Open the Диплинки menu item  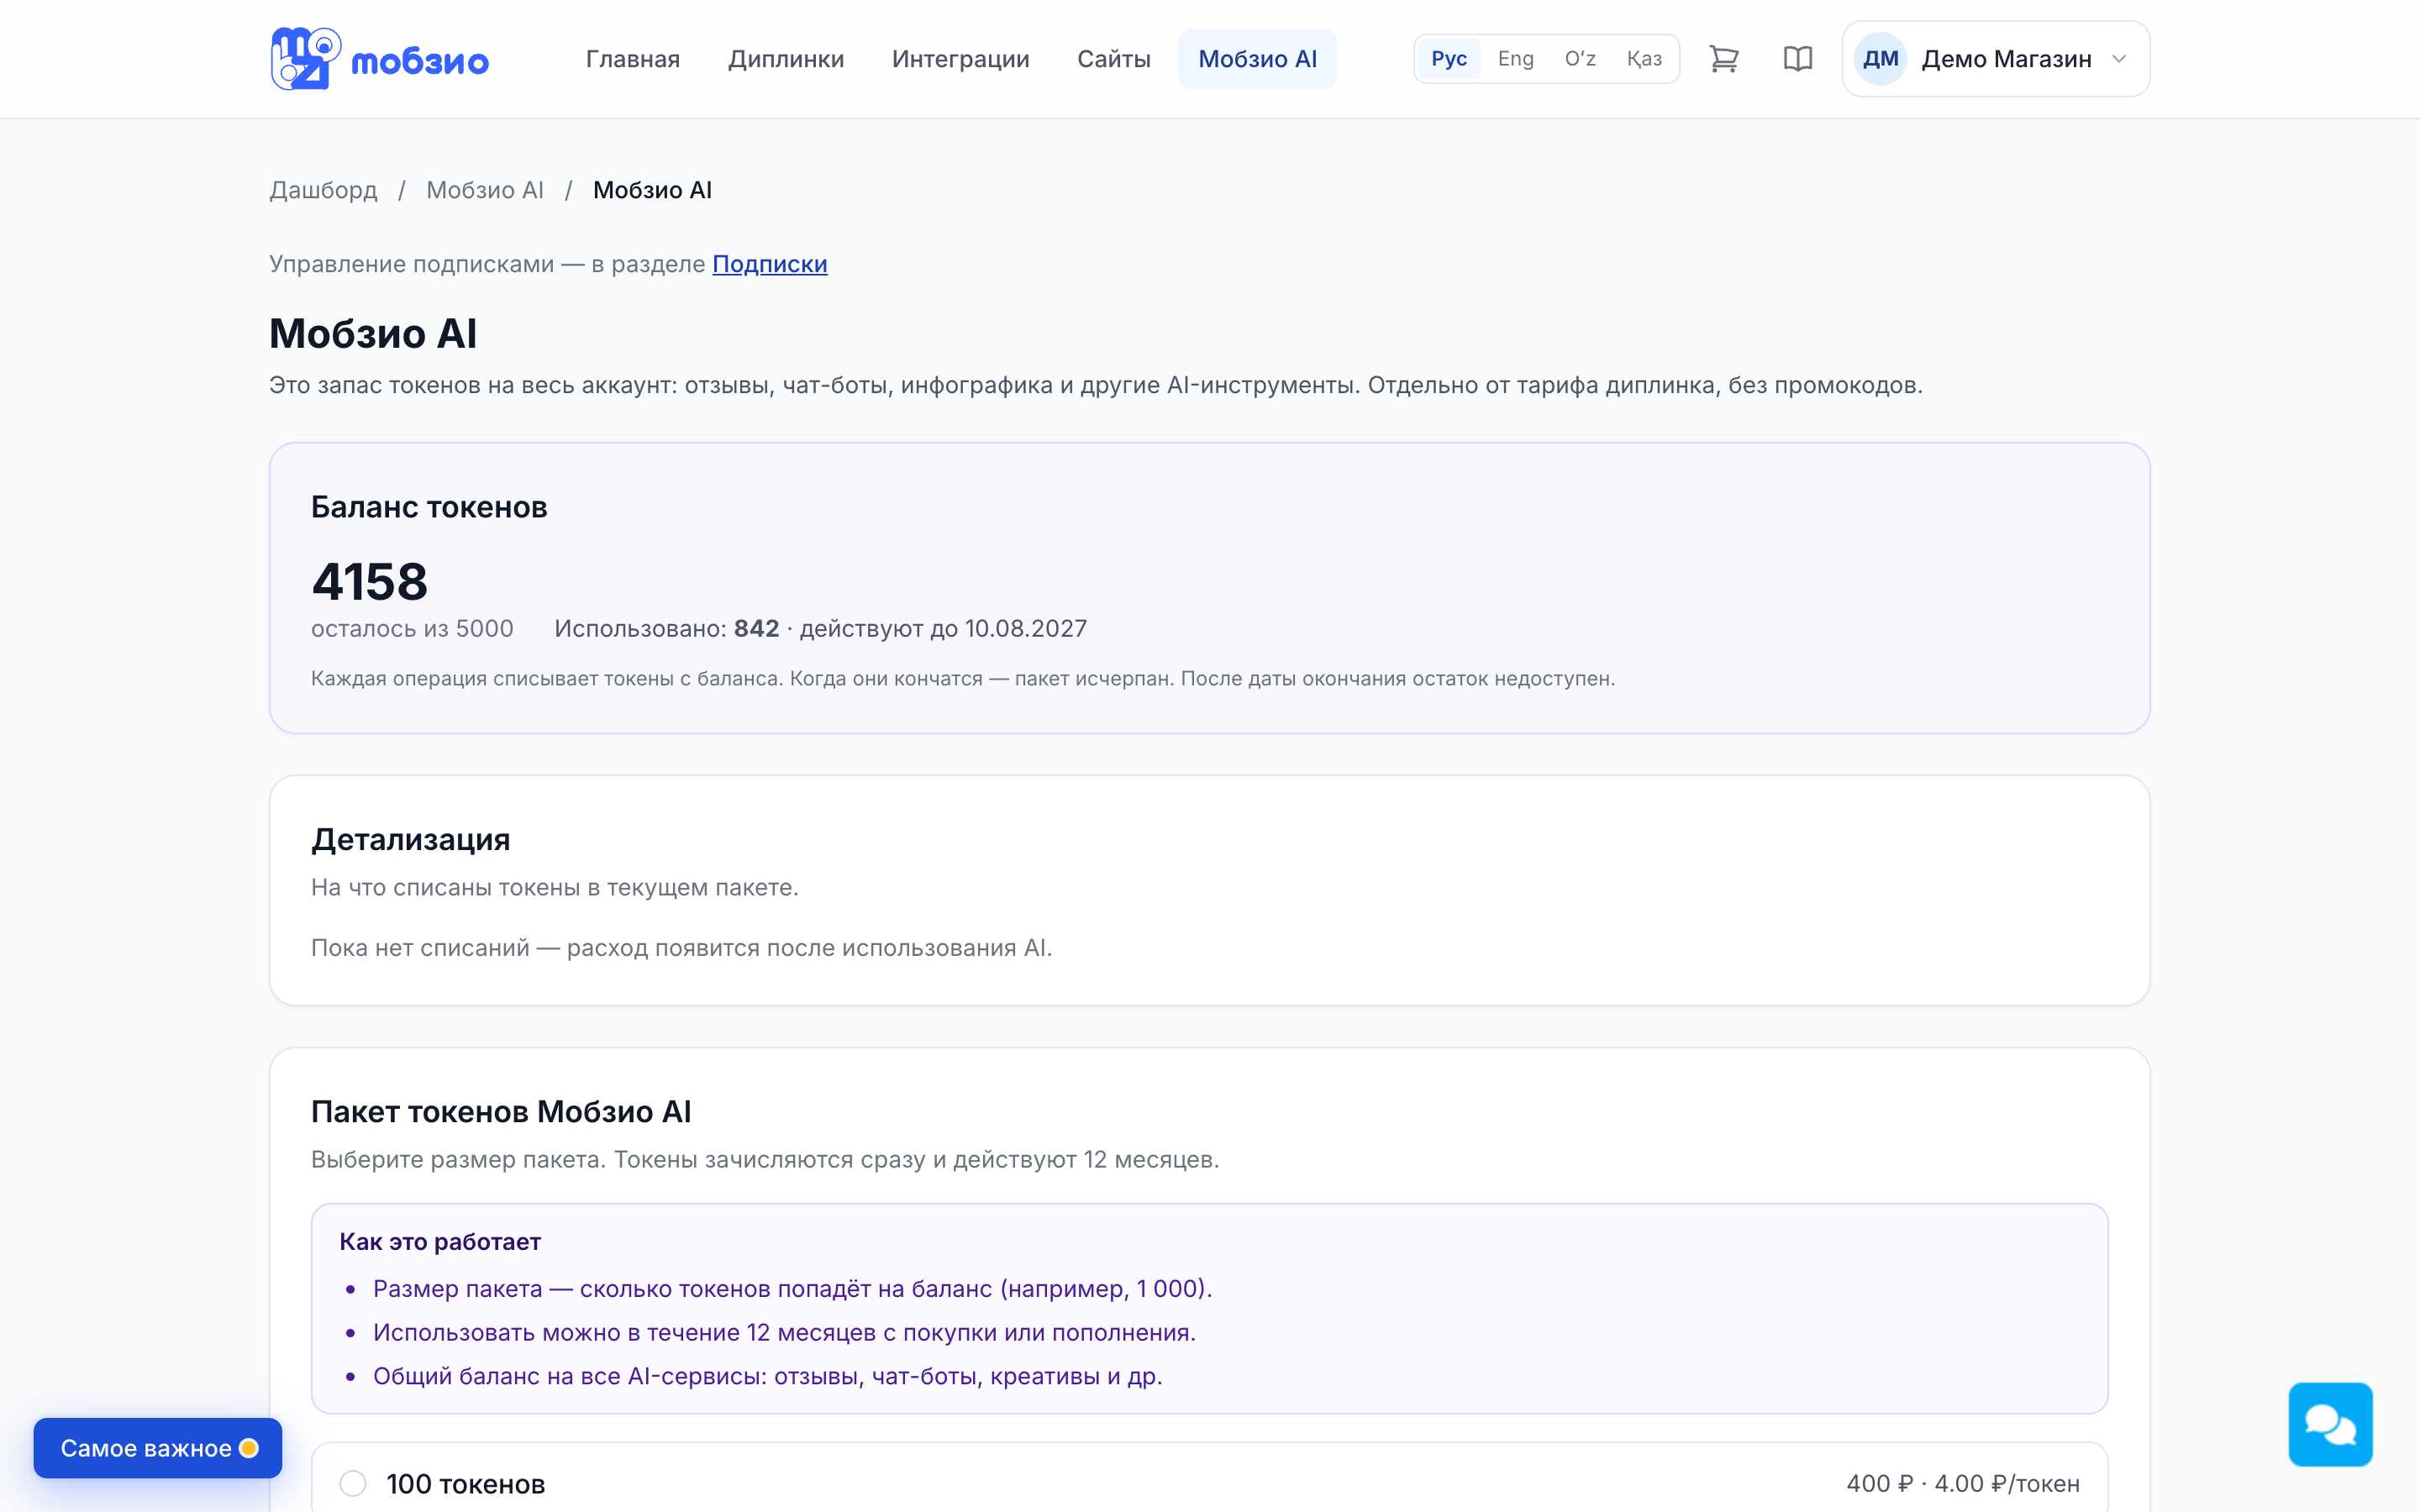coord(786,59)
